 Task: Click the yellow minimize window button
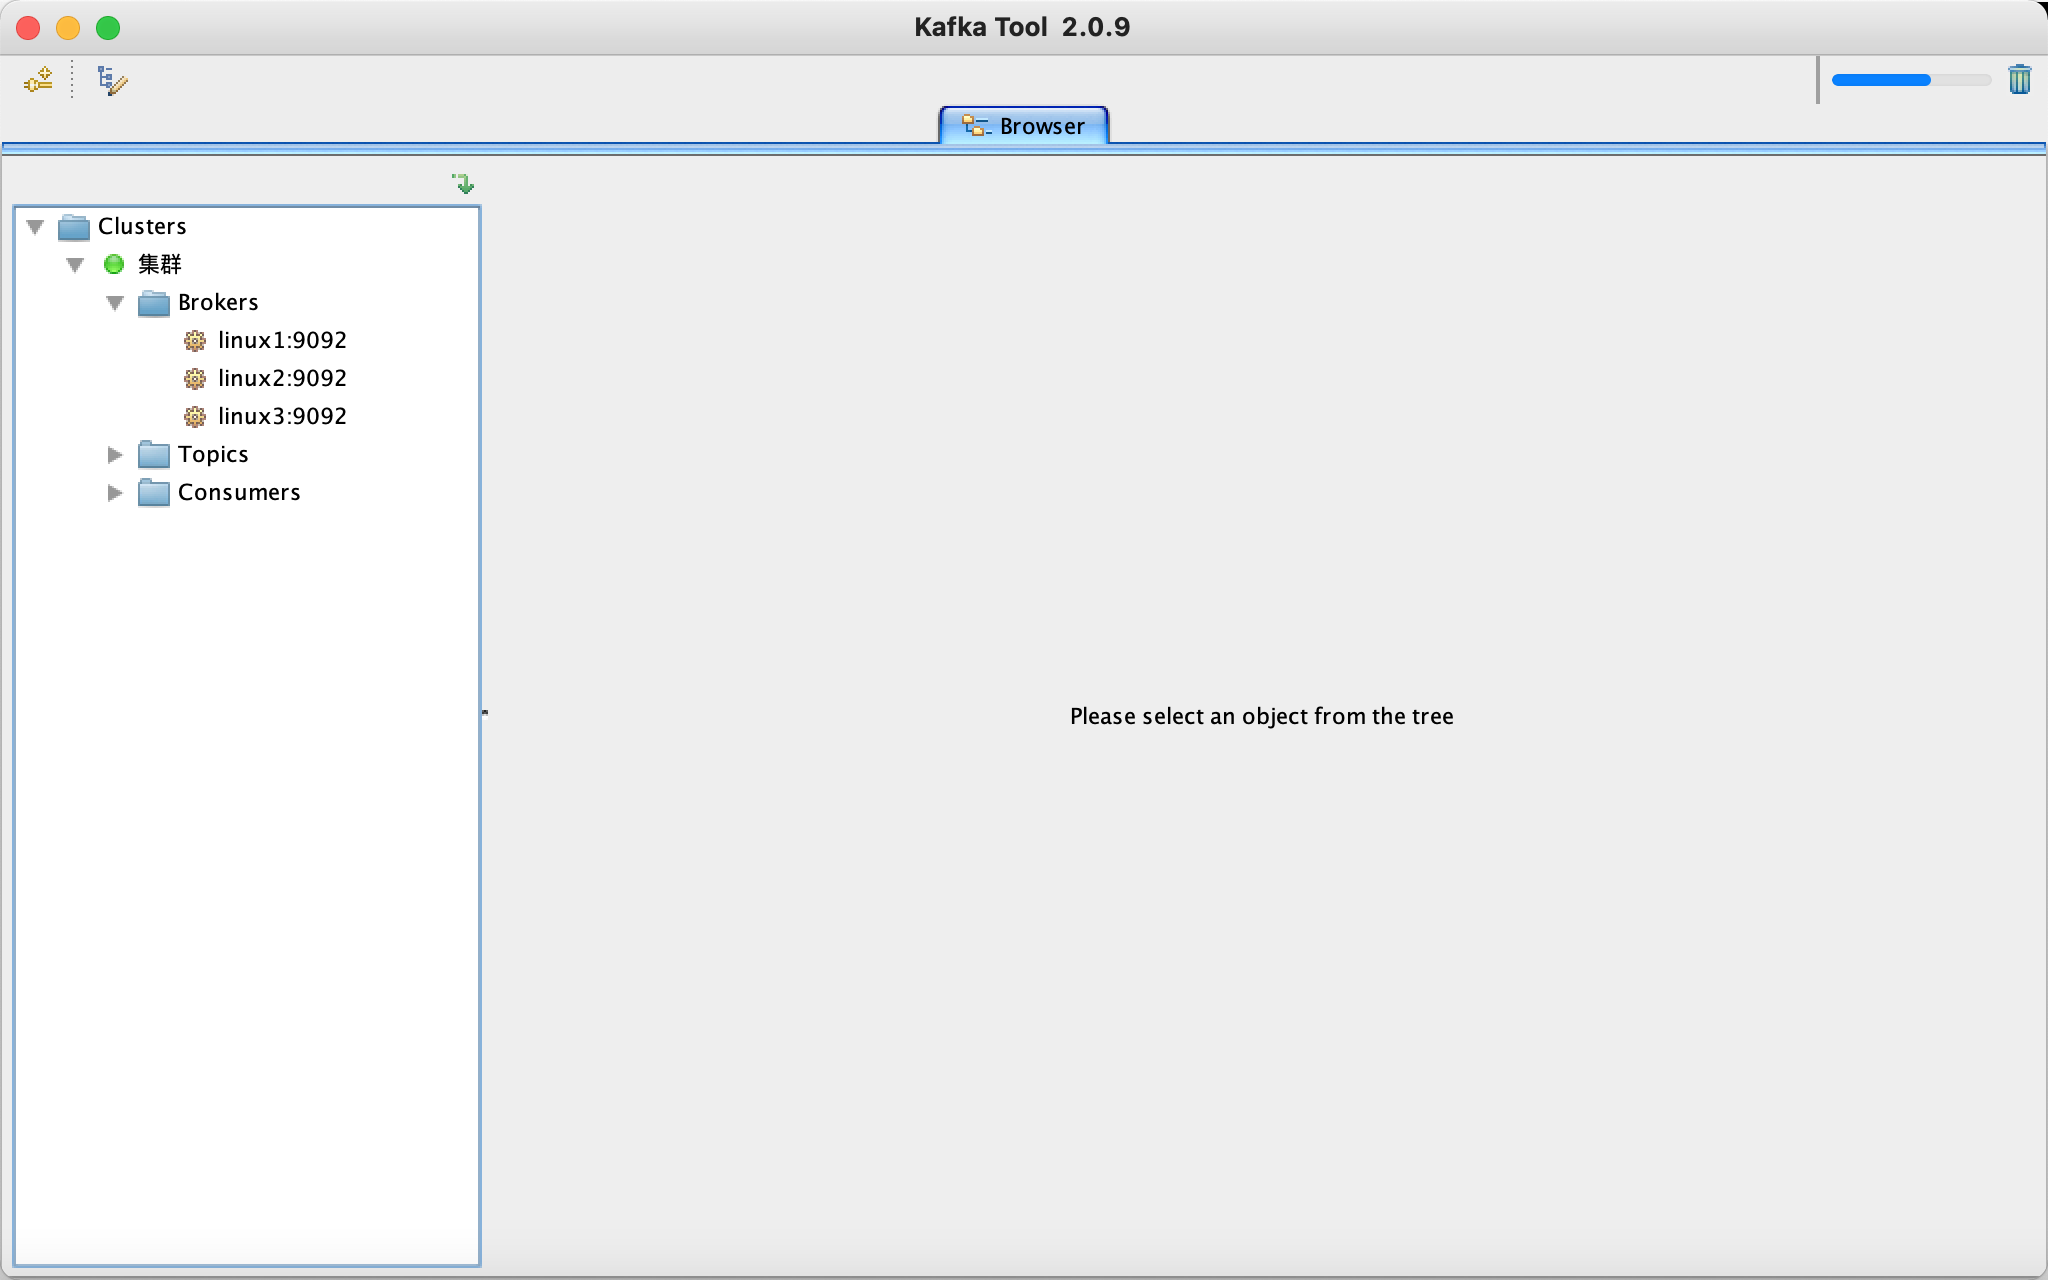pyautogui.click(x=68, y=28)
